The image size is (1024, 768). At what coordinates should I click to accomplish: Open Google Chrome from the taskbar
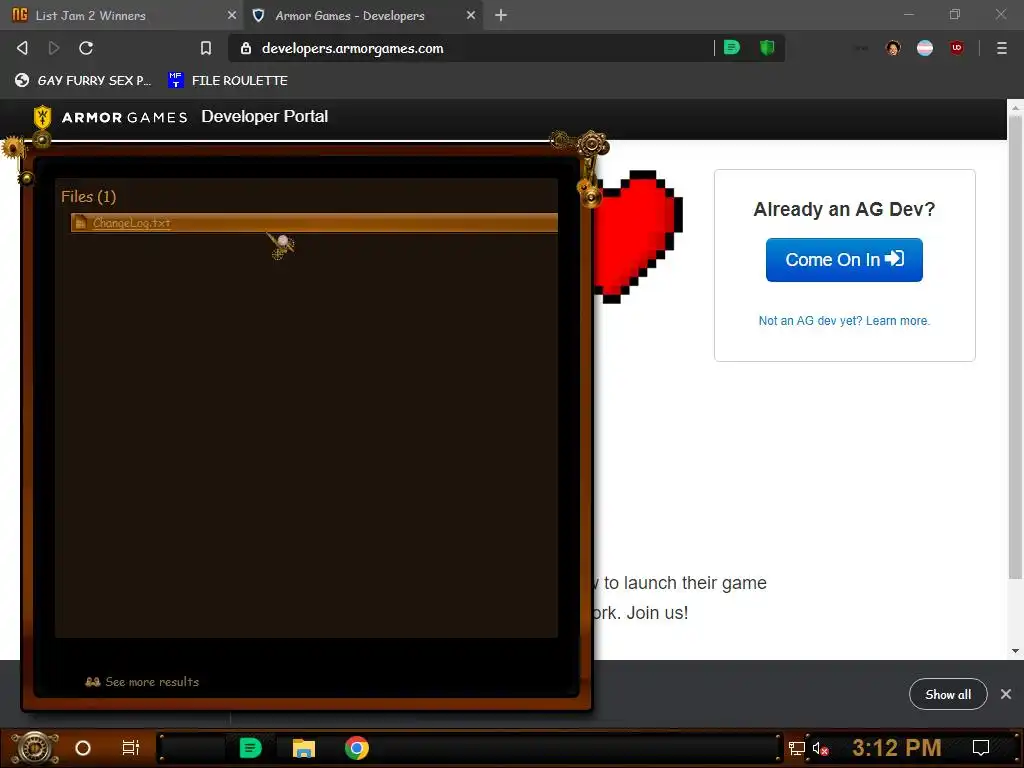tap(357, 748)
